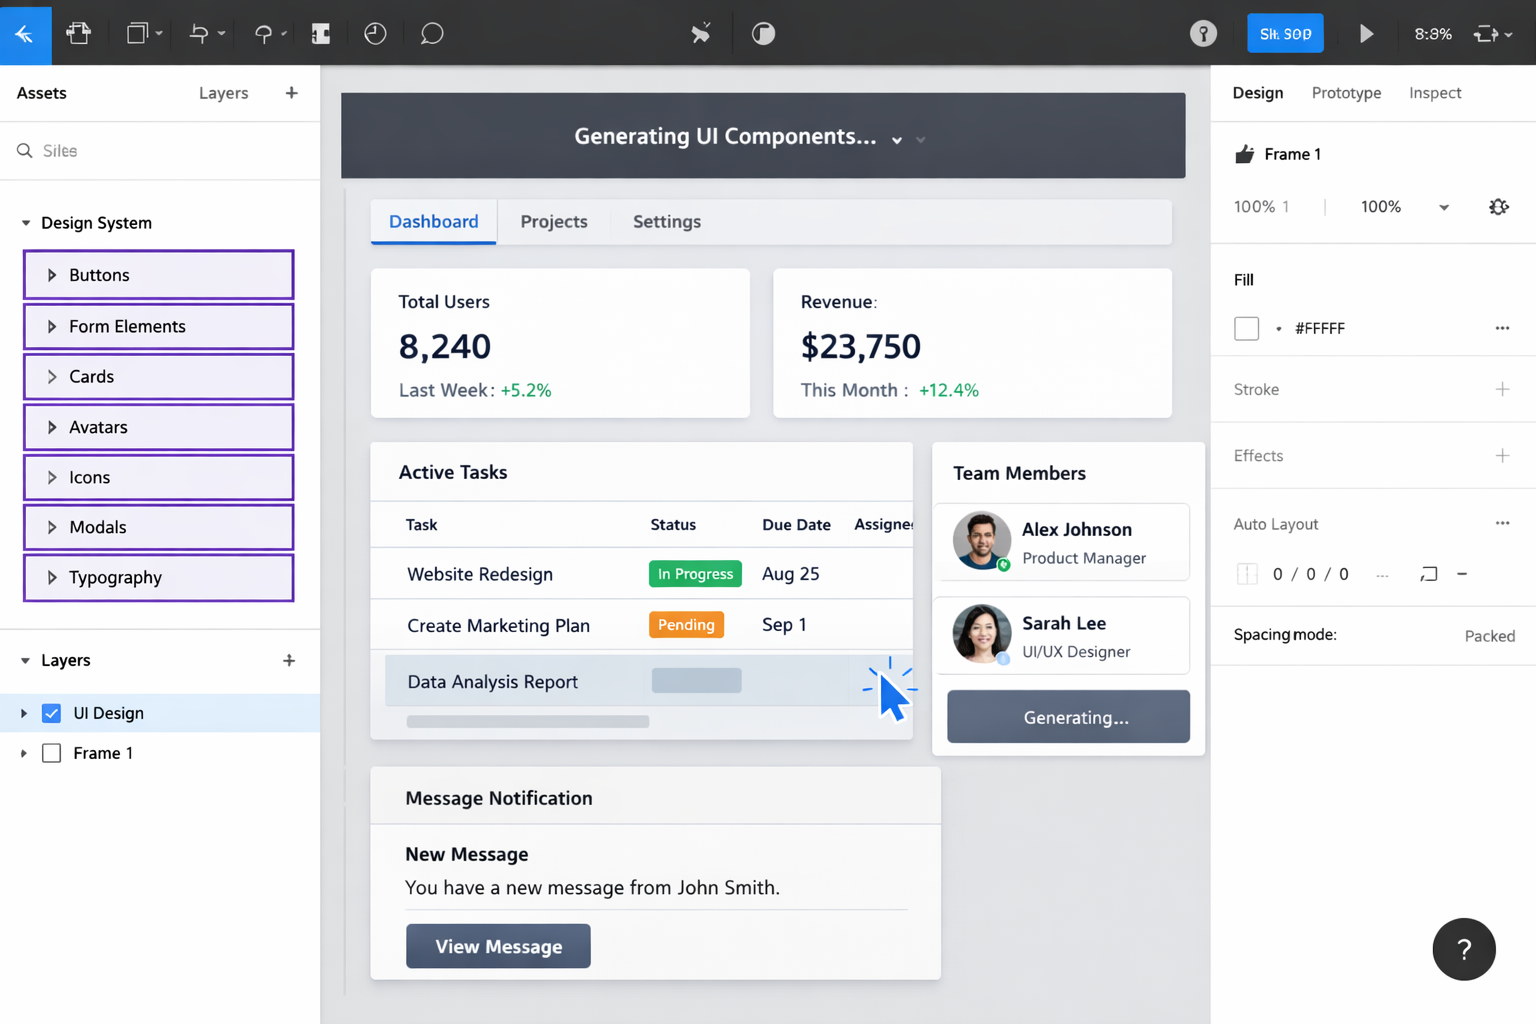Image resolution: width=1536 pixels, height=1024 pixels.
Task: Click the Siles search field
Action: coord(160,151)
